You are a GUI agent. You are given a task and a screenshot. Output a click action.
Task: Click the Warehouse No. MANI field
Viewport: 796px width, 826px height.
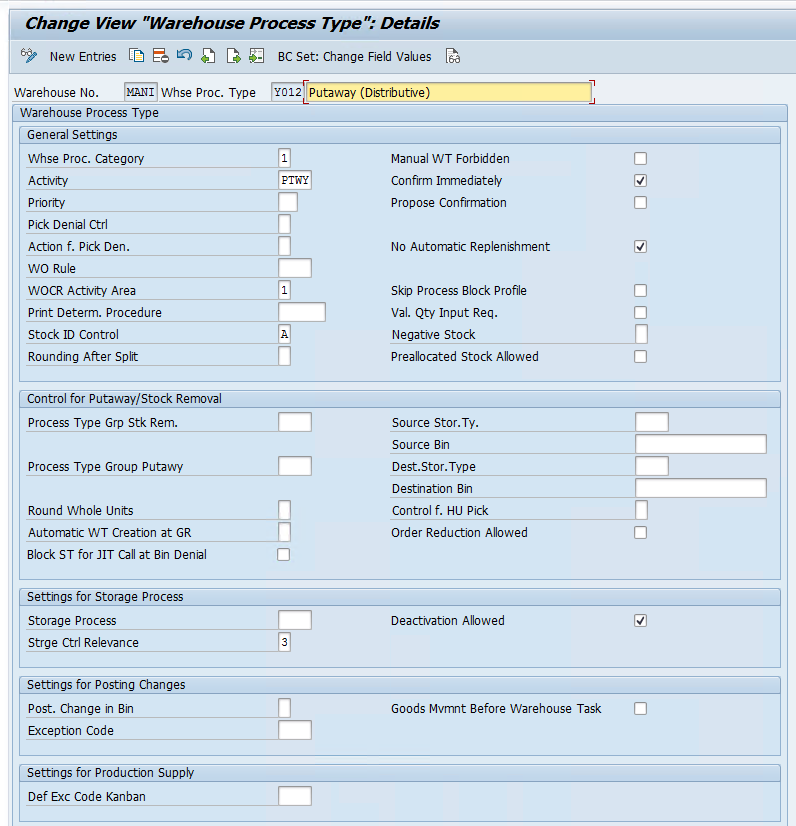tap(141, 92)
